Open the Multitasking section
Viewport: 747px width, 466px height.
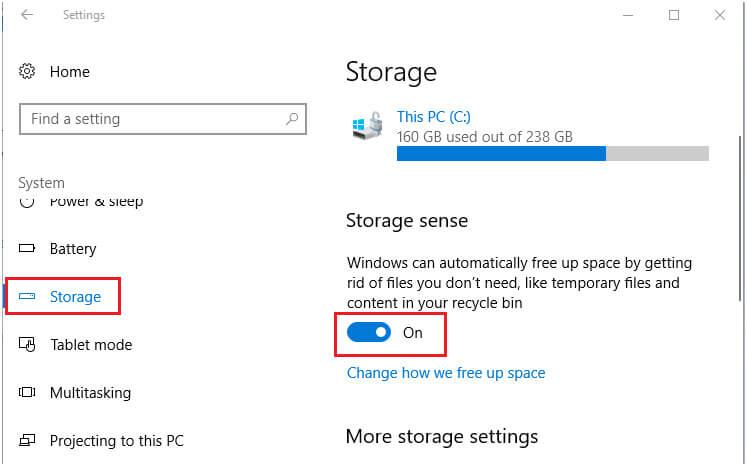pos(90,393)
